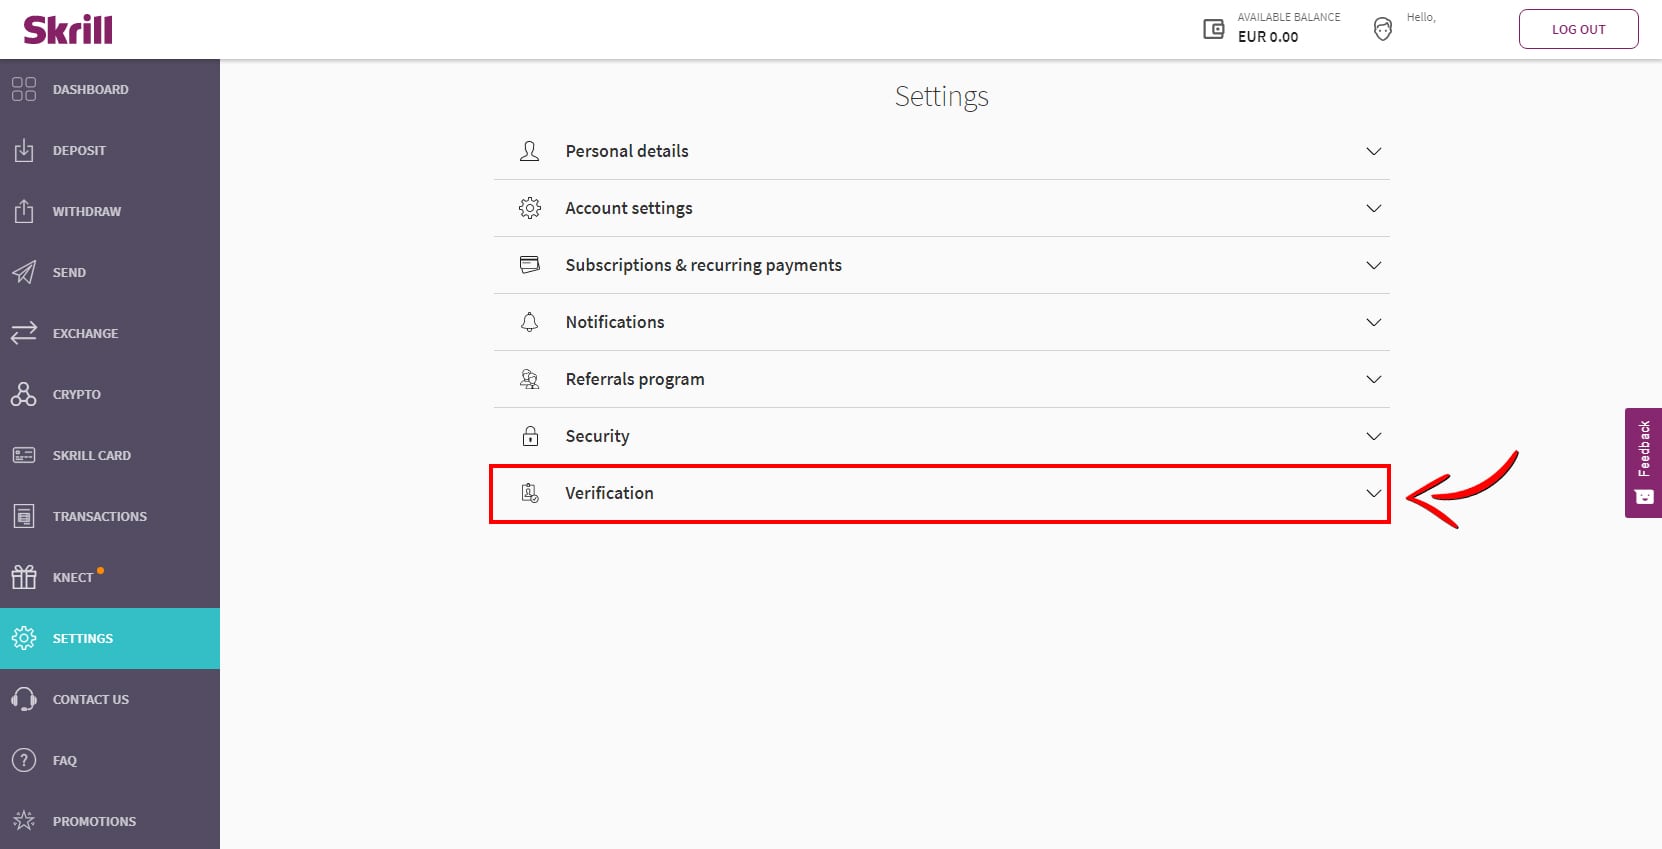Open the Feedback side tab
The width and height of the screenshot is (1662, 849).
click(1643, 462)
